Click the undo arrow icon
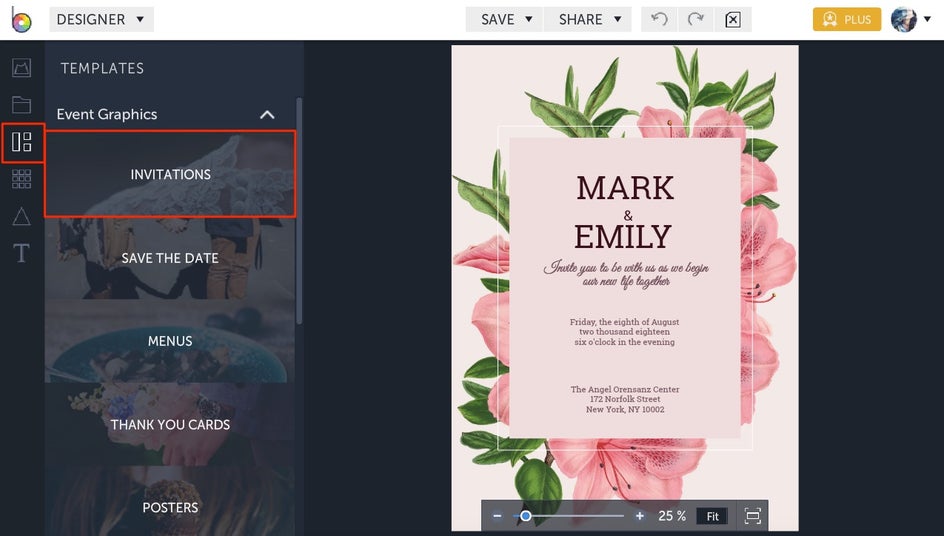Viewport: 944px width, 536px height. (659, 19)
